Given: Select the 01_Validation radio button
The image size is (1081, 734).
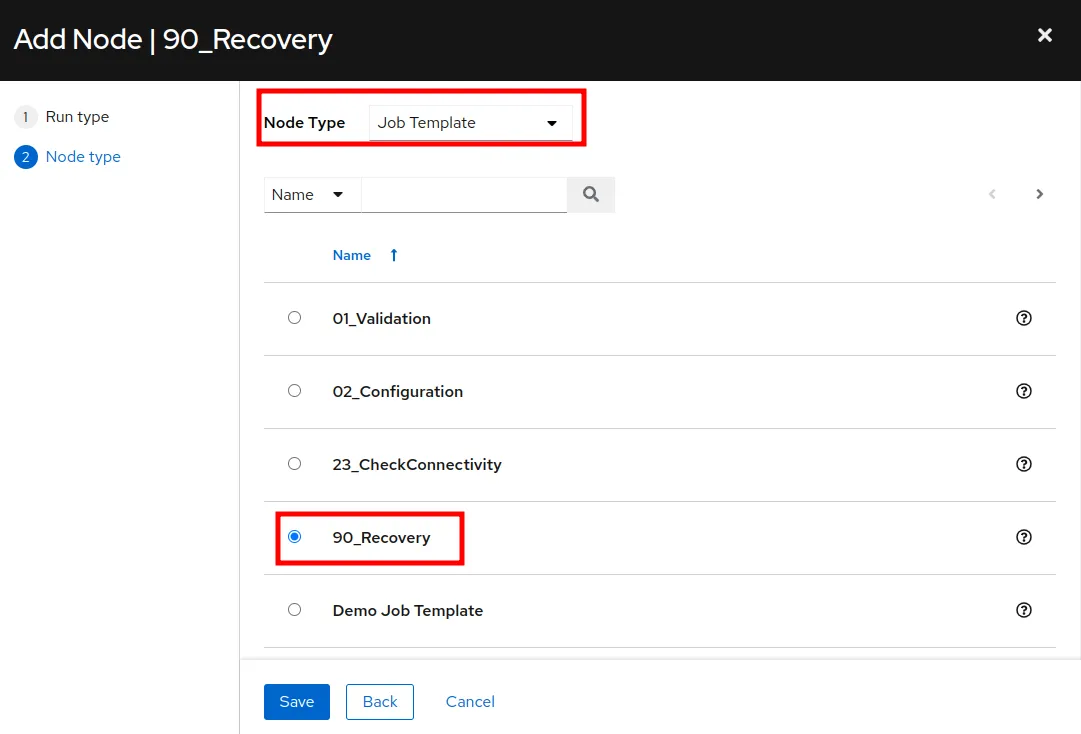Looking at the screenshot, I should [x=294, y=318].
